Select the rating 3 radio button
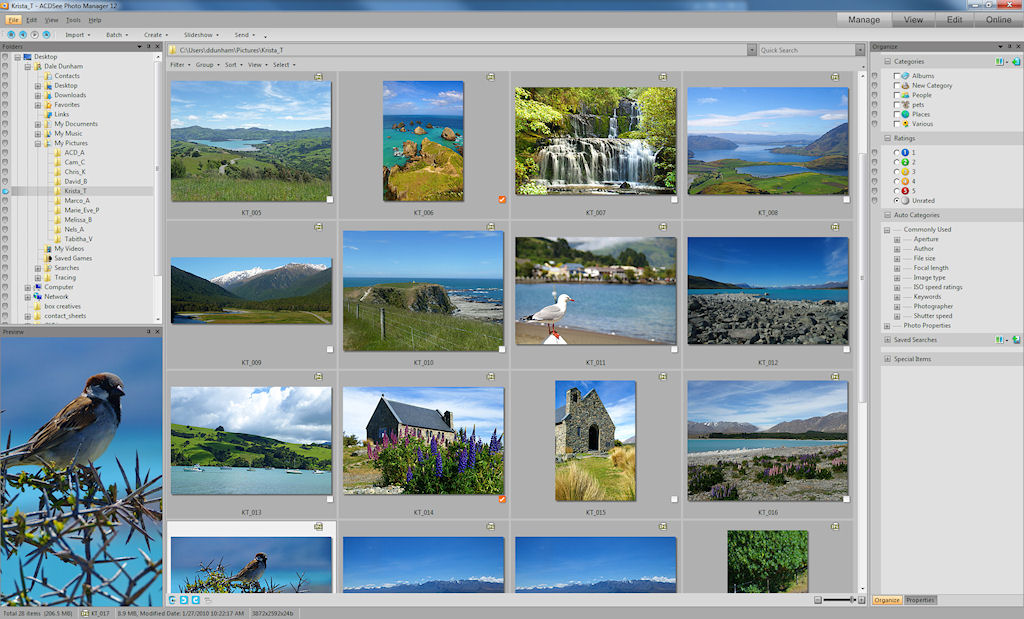Screen dimensions: 1024x619 coord(897,172)
